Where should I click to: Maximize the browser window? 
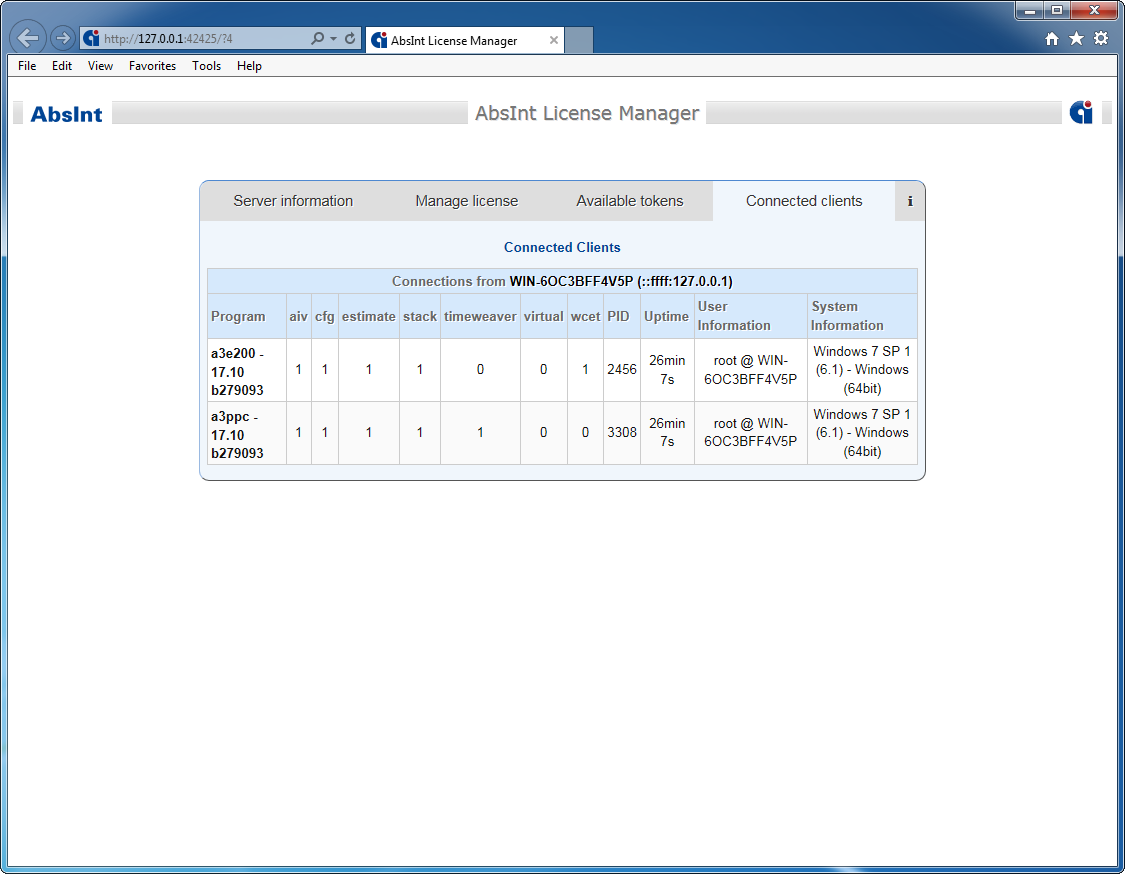coord(1057,10)
